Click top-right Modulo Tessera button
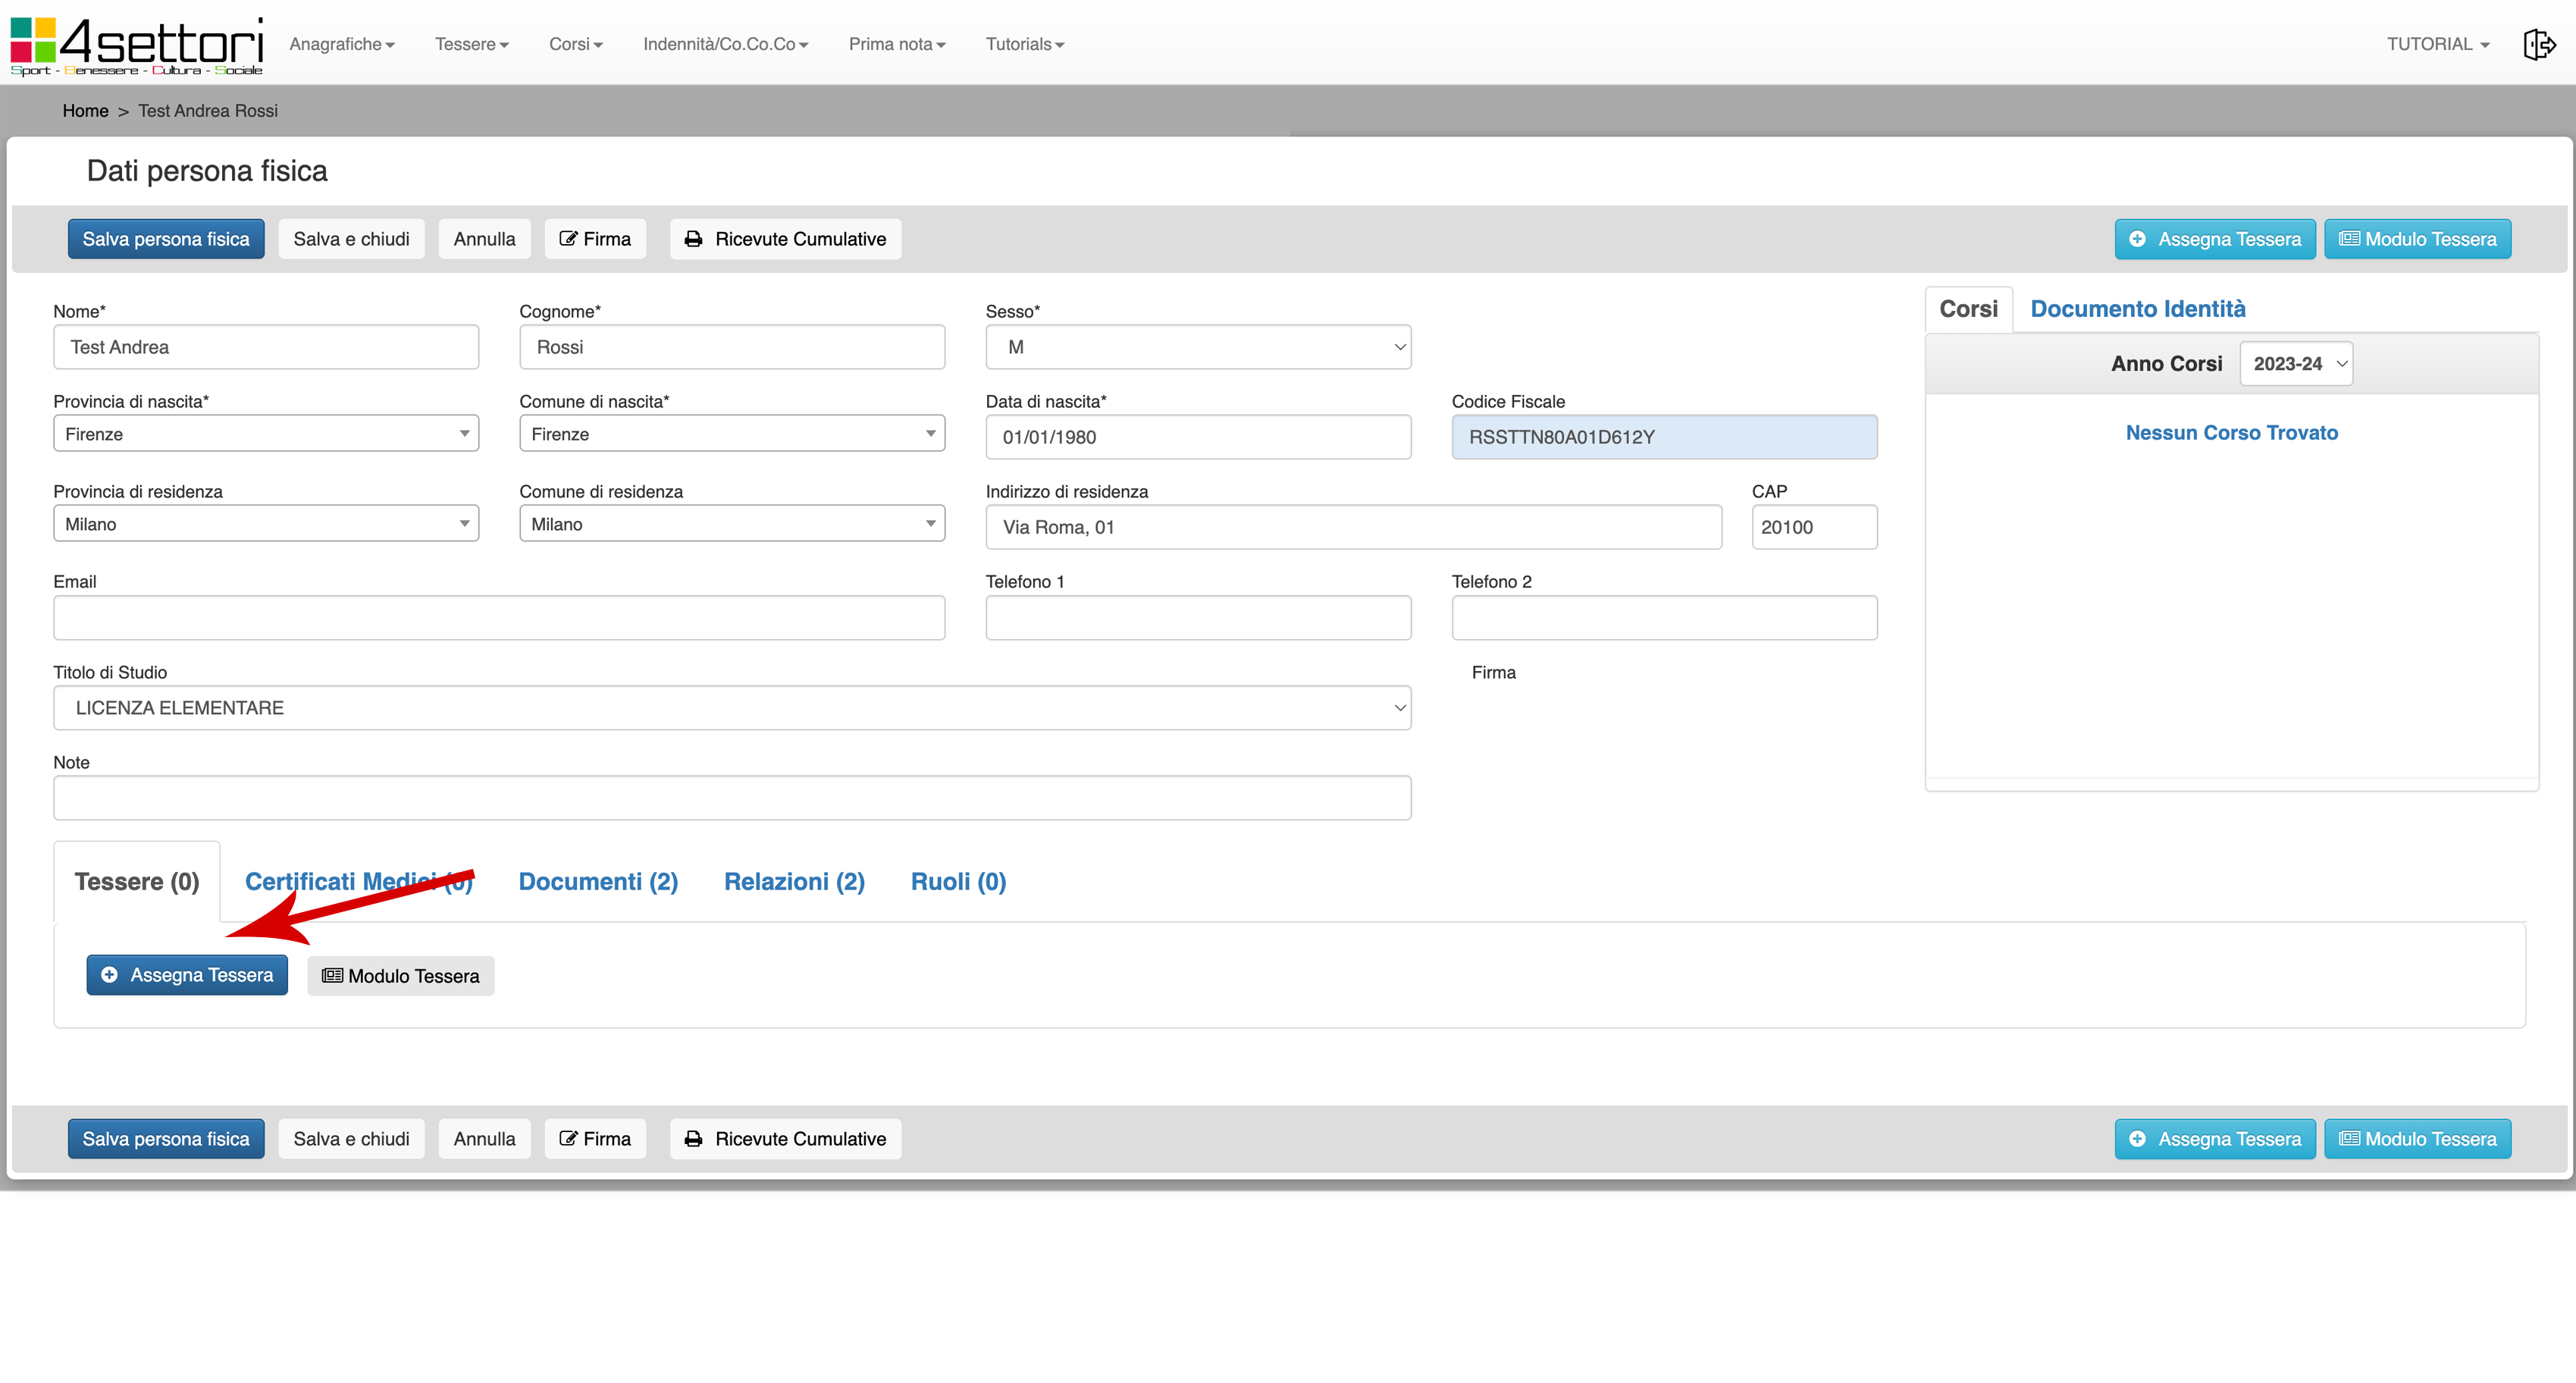The image size is (2576, 1383). pos(2417,239)
